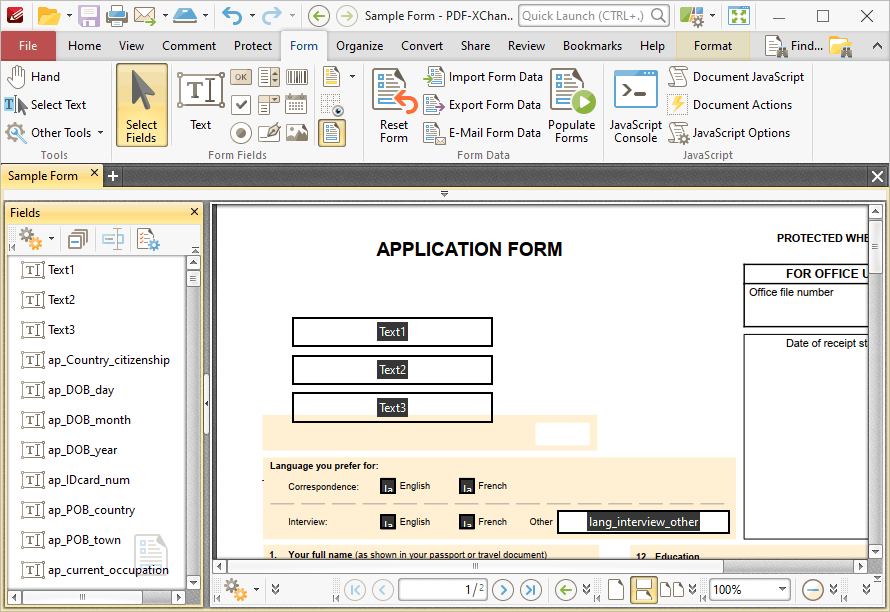Image resolution: width=890 pixels, height=612 pixels.
Task: Expand the Other Tools dropdown
Action: [x=100, y=133]
